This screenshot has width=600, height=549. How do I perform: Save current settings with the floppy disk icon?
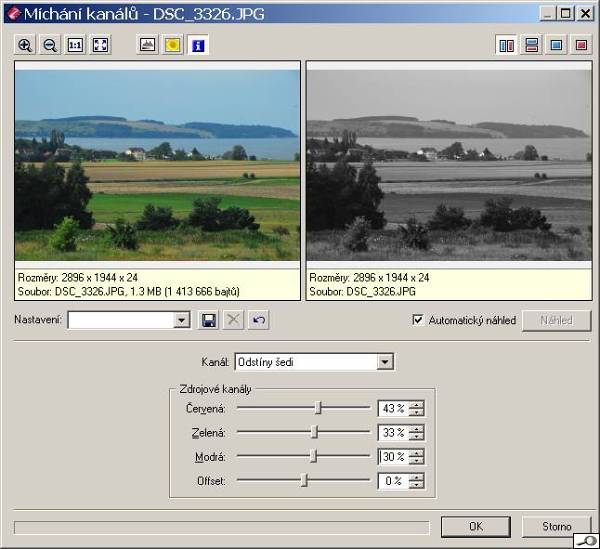[209, 320]
